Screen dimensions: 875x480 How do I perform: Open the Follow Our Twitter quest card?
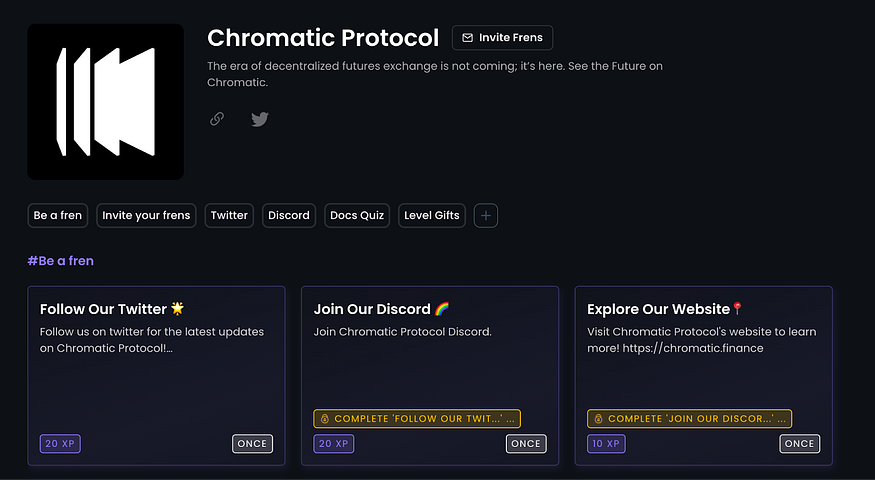tap(156, 376)
